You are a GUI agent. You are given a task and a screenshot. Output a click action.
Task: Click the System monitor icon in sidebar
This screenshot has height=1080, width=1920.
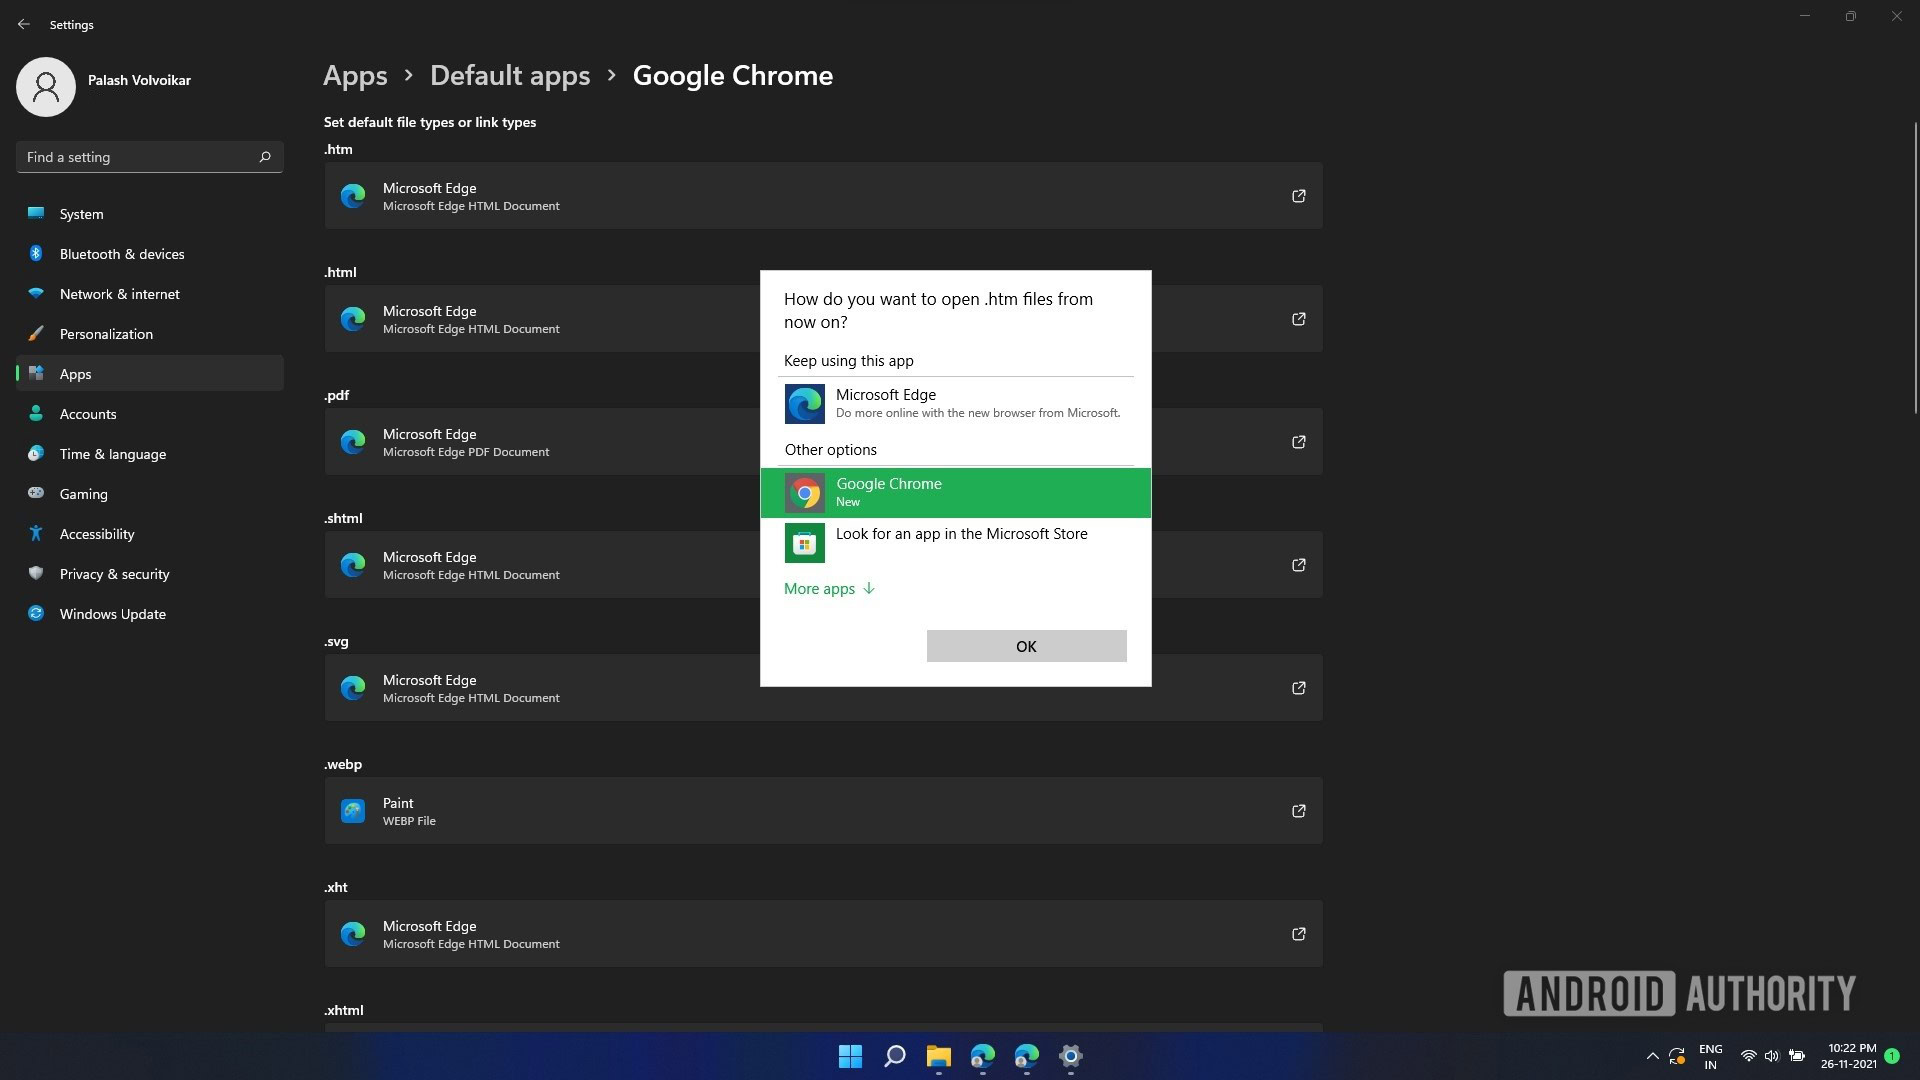point(36,213)
